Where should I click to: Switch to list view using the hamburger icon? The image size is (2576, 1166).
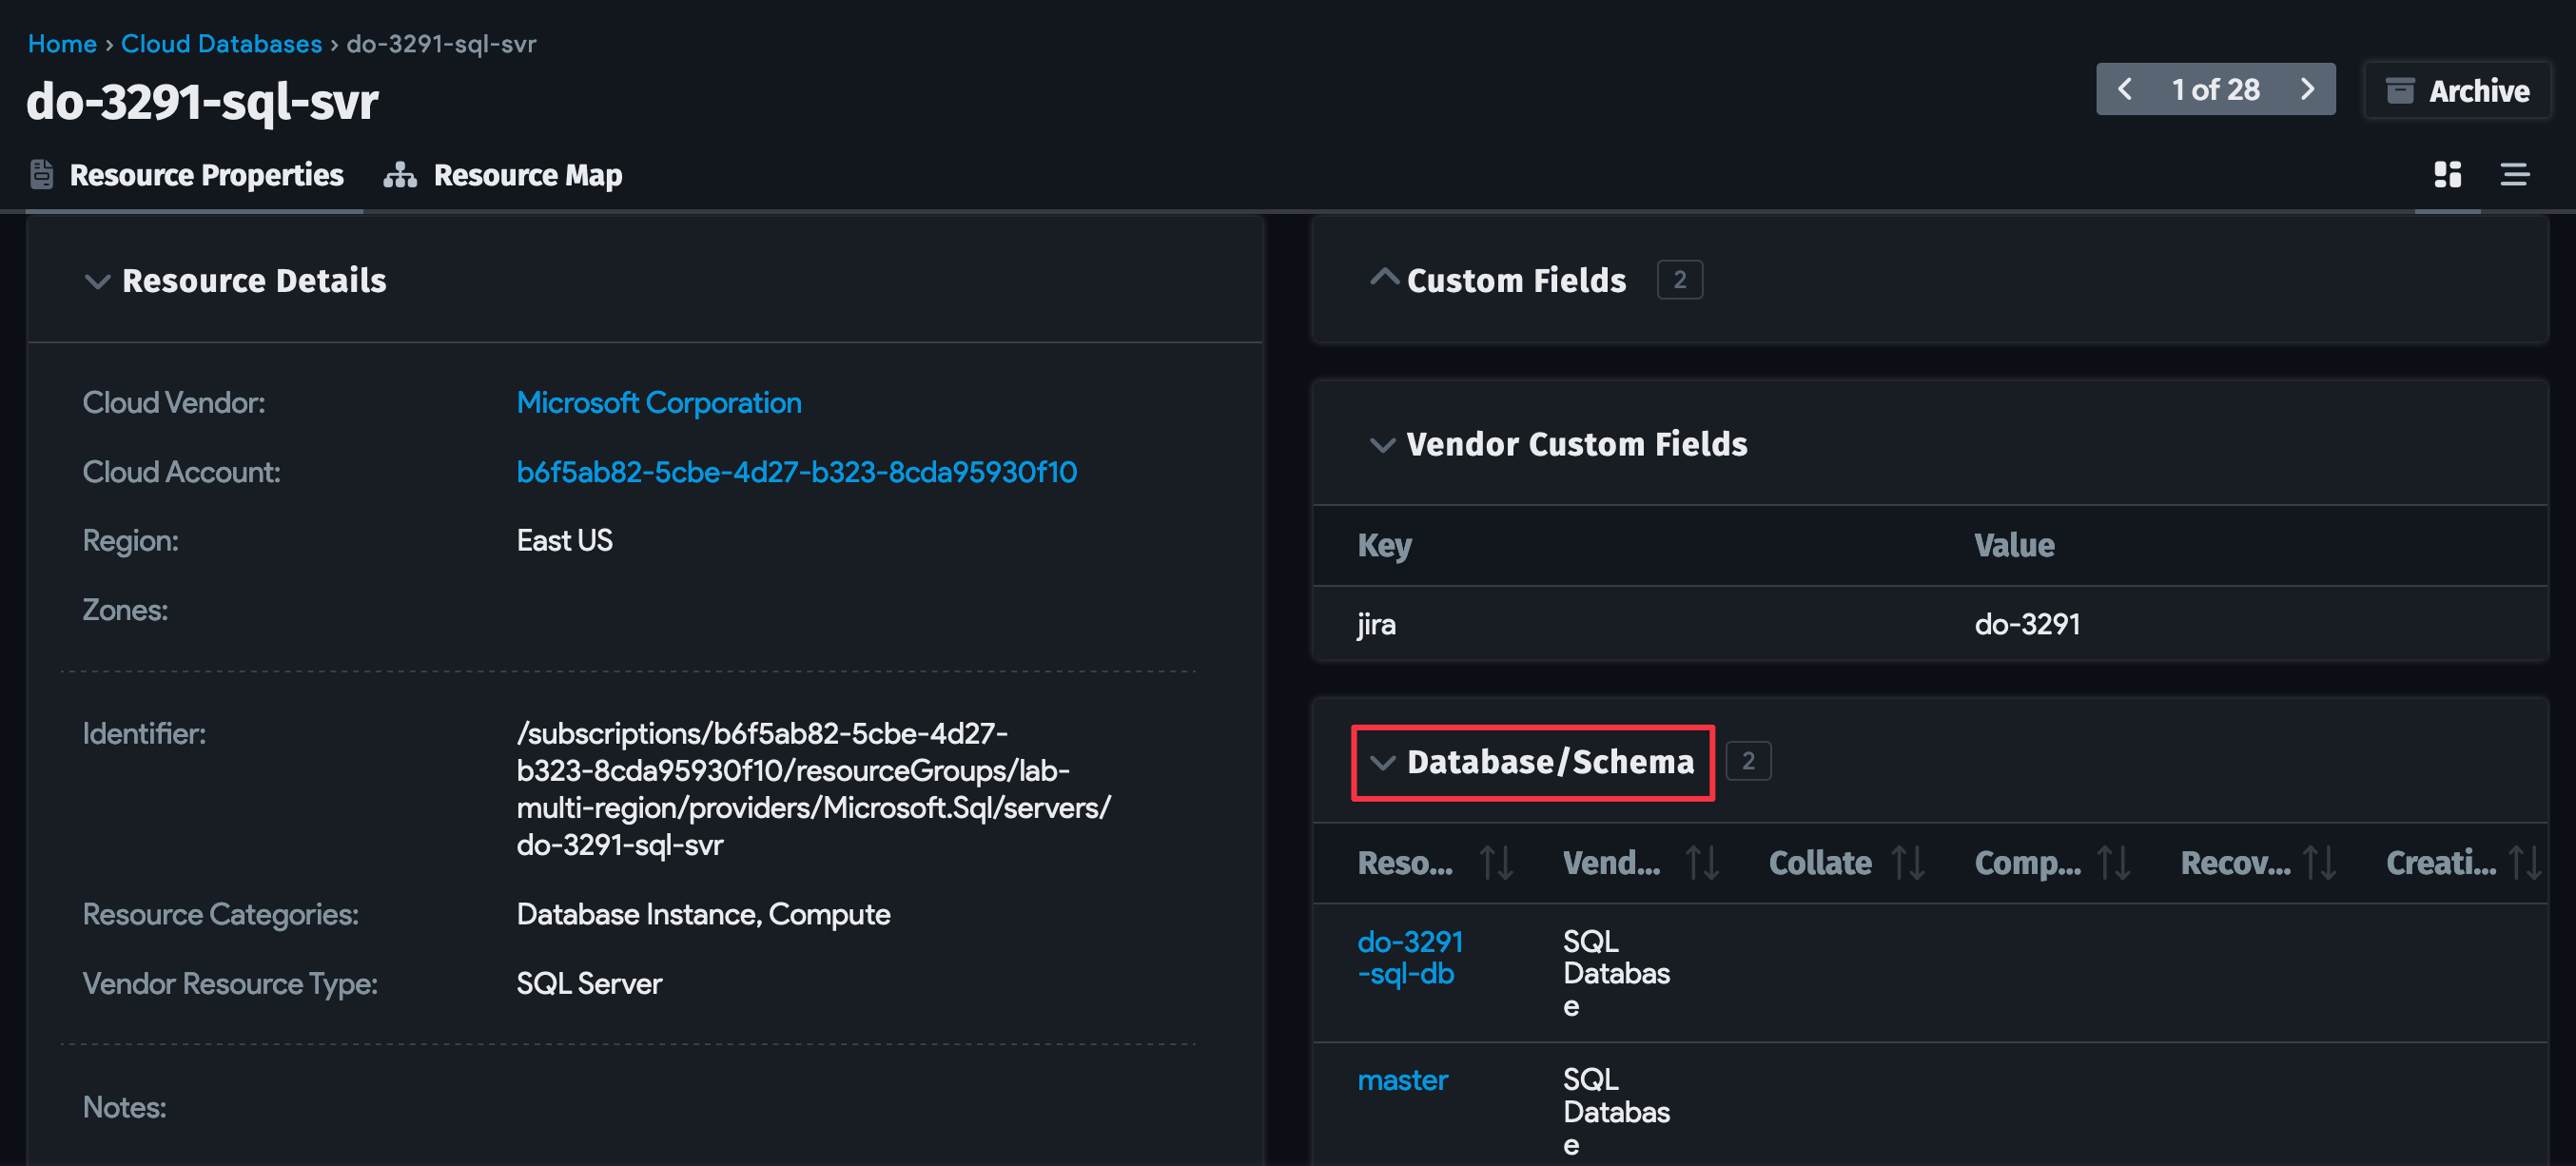point(2516,175)
